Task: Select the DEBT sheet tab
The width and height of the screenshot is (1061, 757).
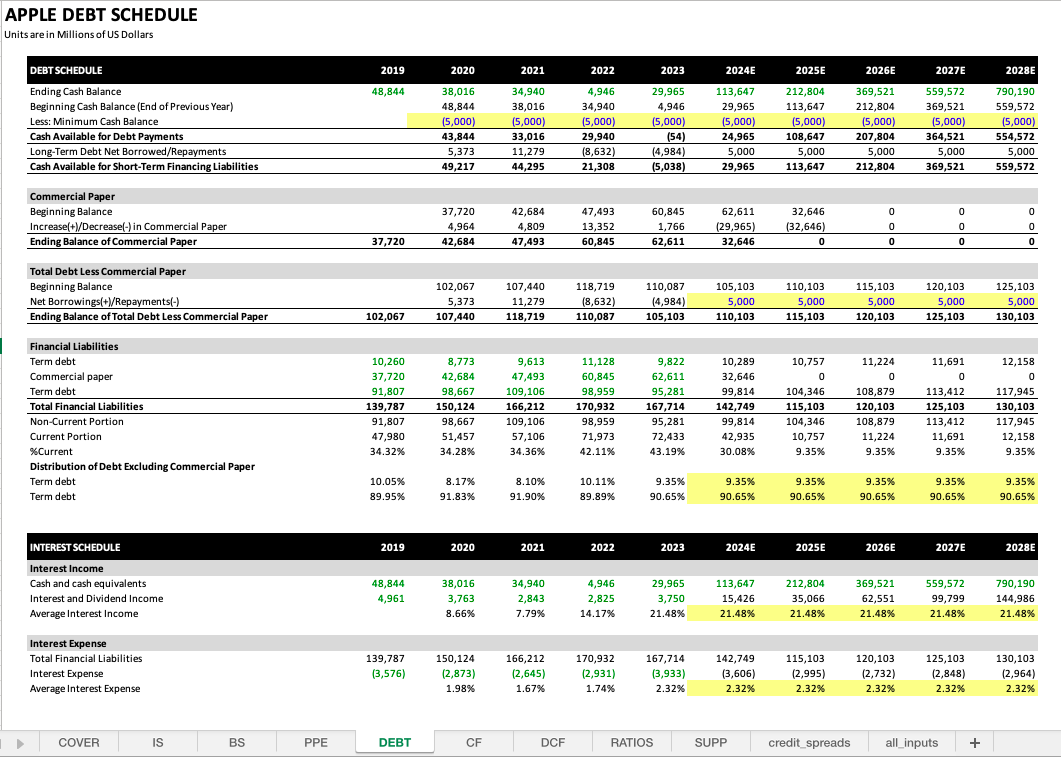Action: 394,742
